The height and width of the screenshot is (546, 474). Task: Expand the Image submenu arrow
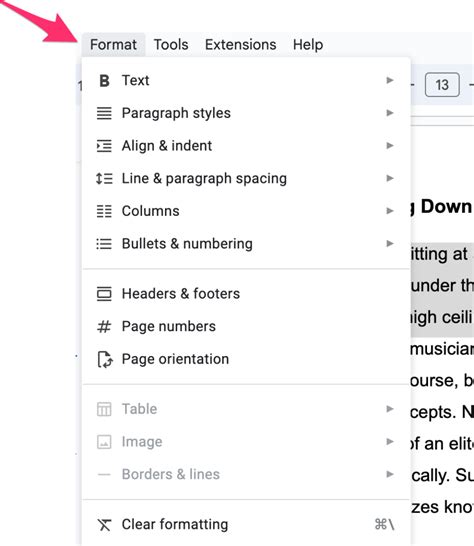(390, 442)
